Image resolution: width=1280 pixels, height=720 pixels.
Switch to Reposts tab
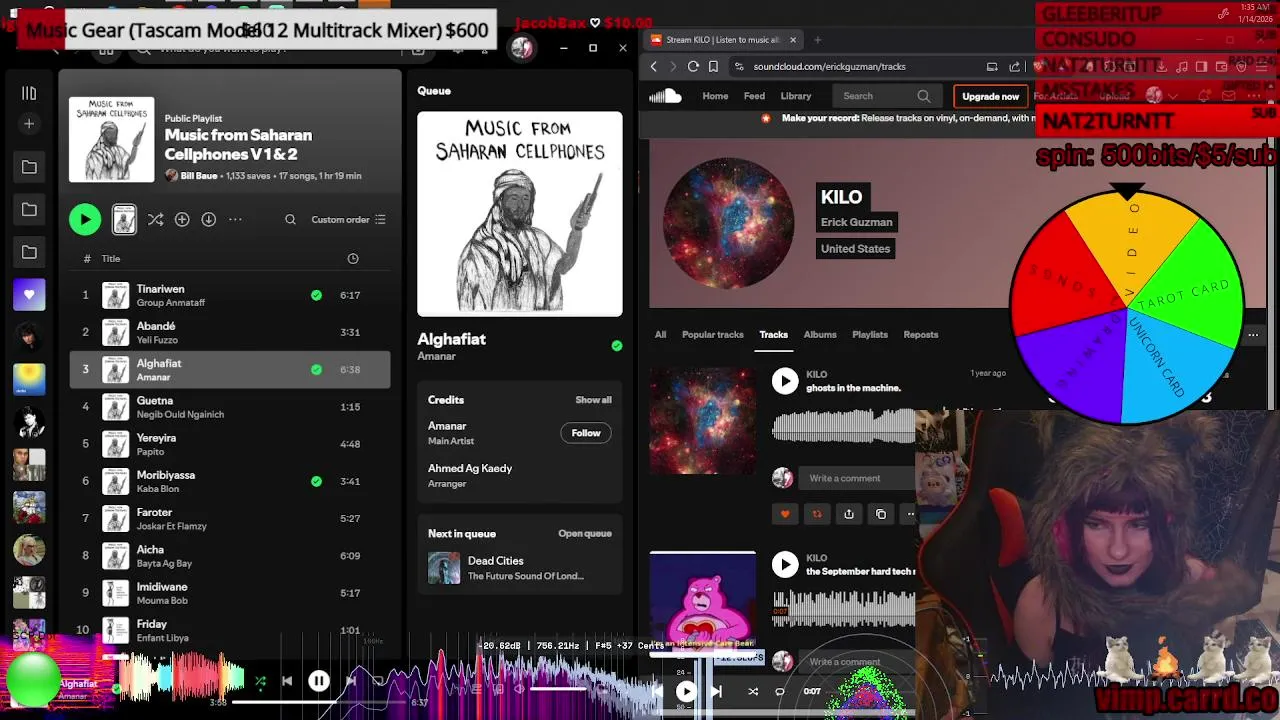pos(921,335)
